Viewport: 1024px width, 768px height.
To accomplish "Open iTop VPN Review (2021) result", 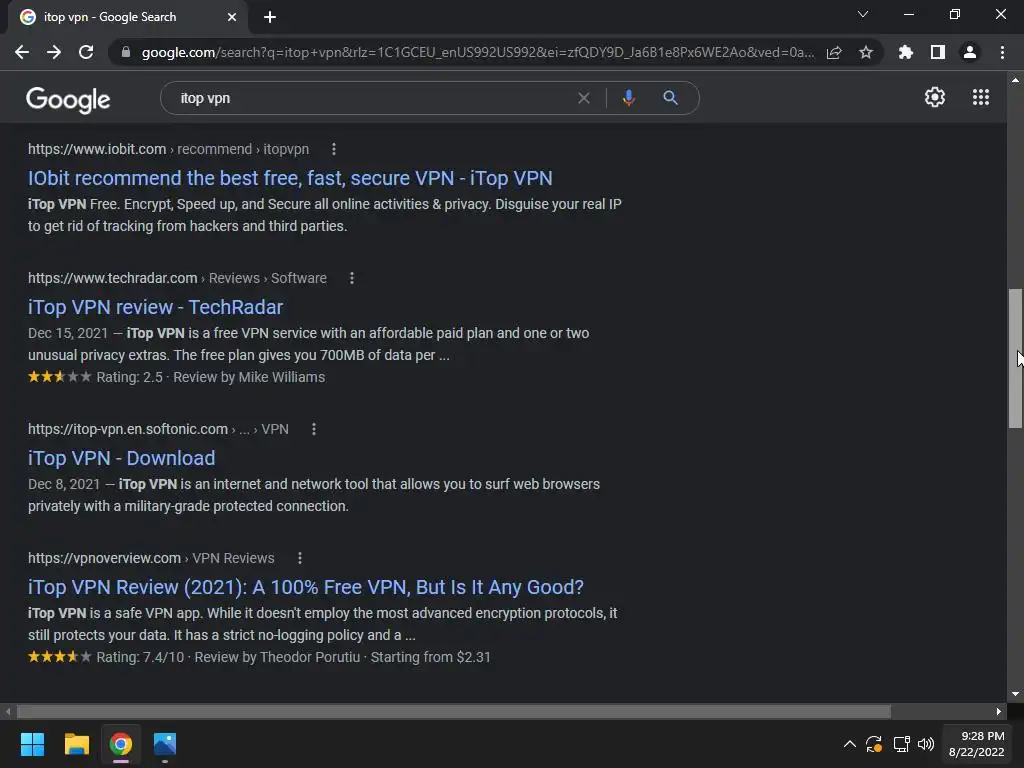I will pyautogui.click(x=306, y=587).
